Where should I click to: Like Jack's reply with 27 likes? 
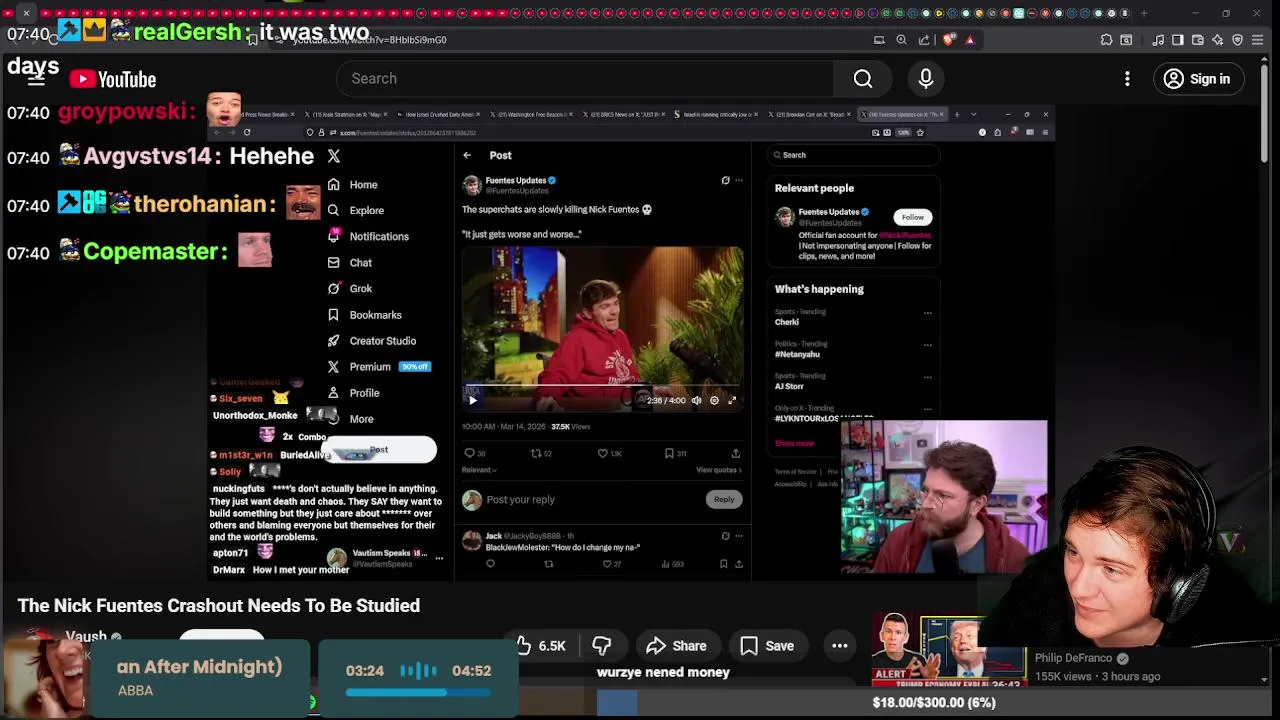click(x=612, y=564)
